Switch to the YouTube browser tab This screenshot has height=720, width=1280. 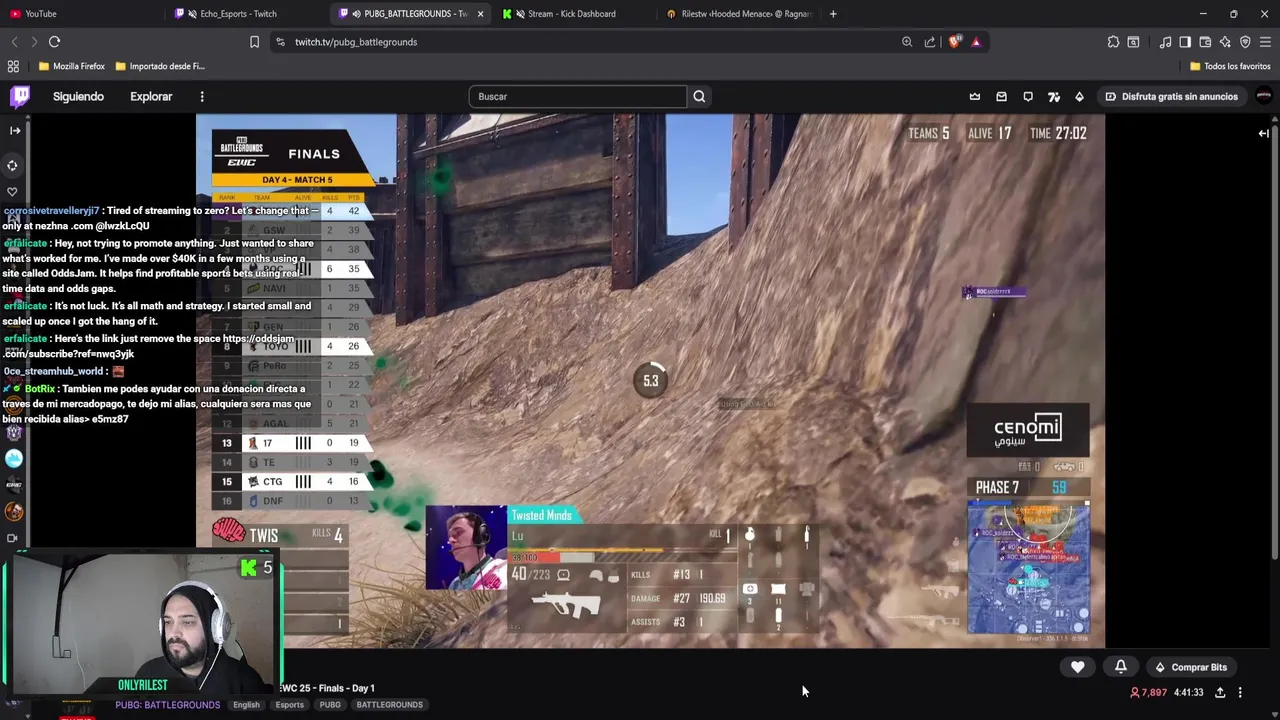coord(80,14)
